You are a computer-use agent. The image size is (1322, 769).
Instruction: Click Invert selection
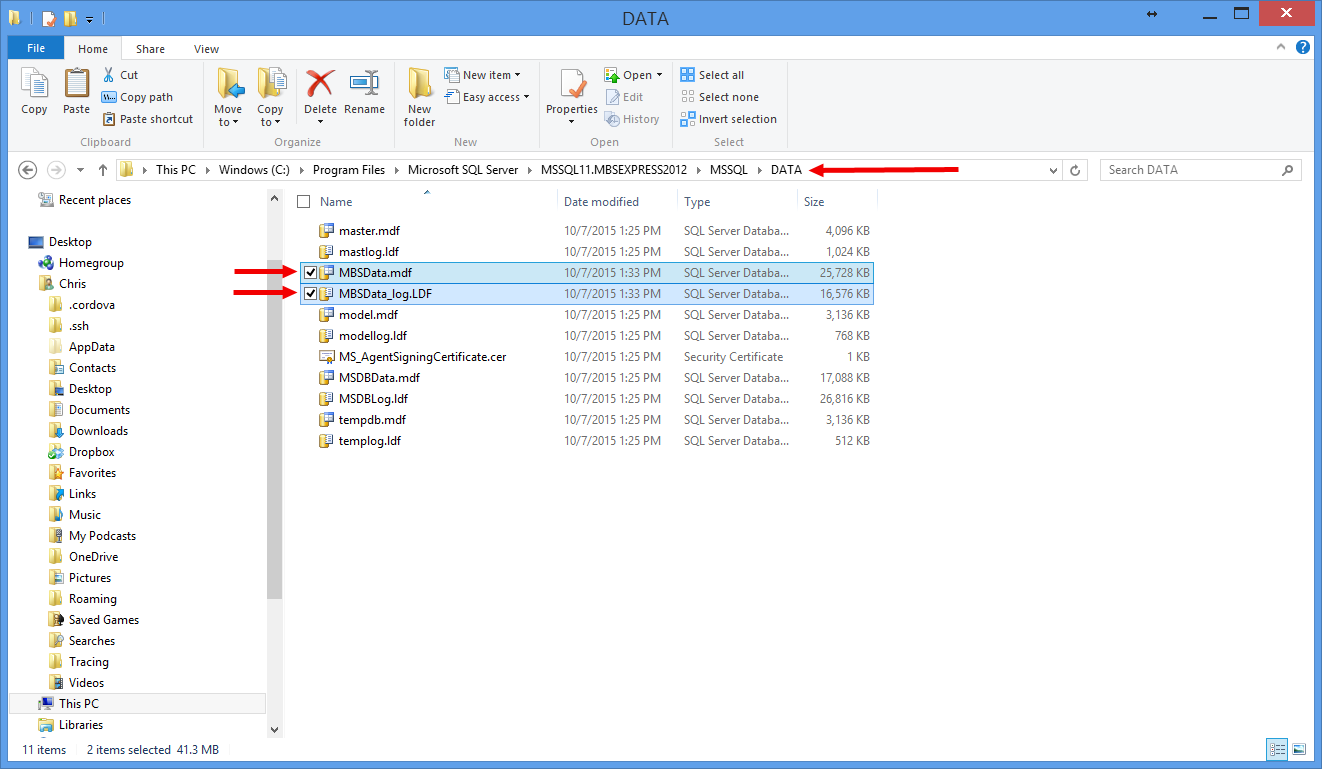pos(728,119)
